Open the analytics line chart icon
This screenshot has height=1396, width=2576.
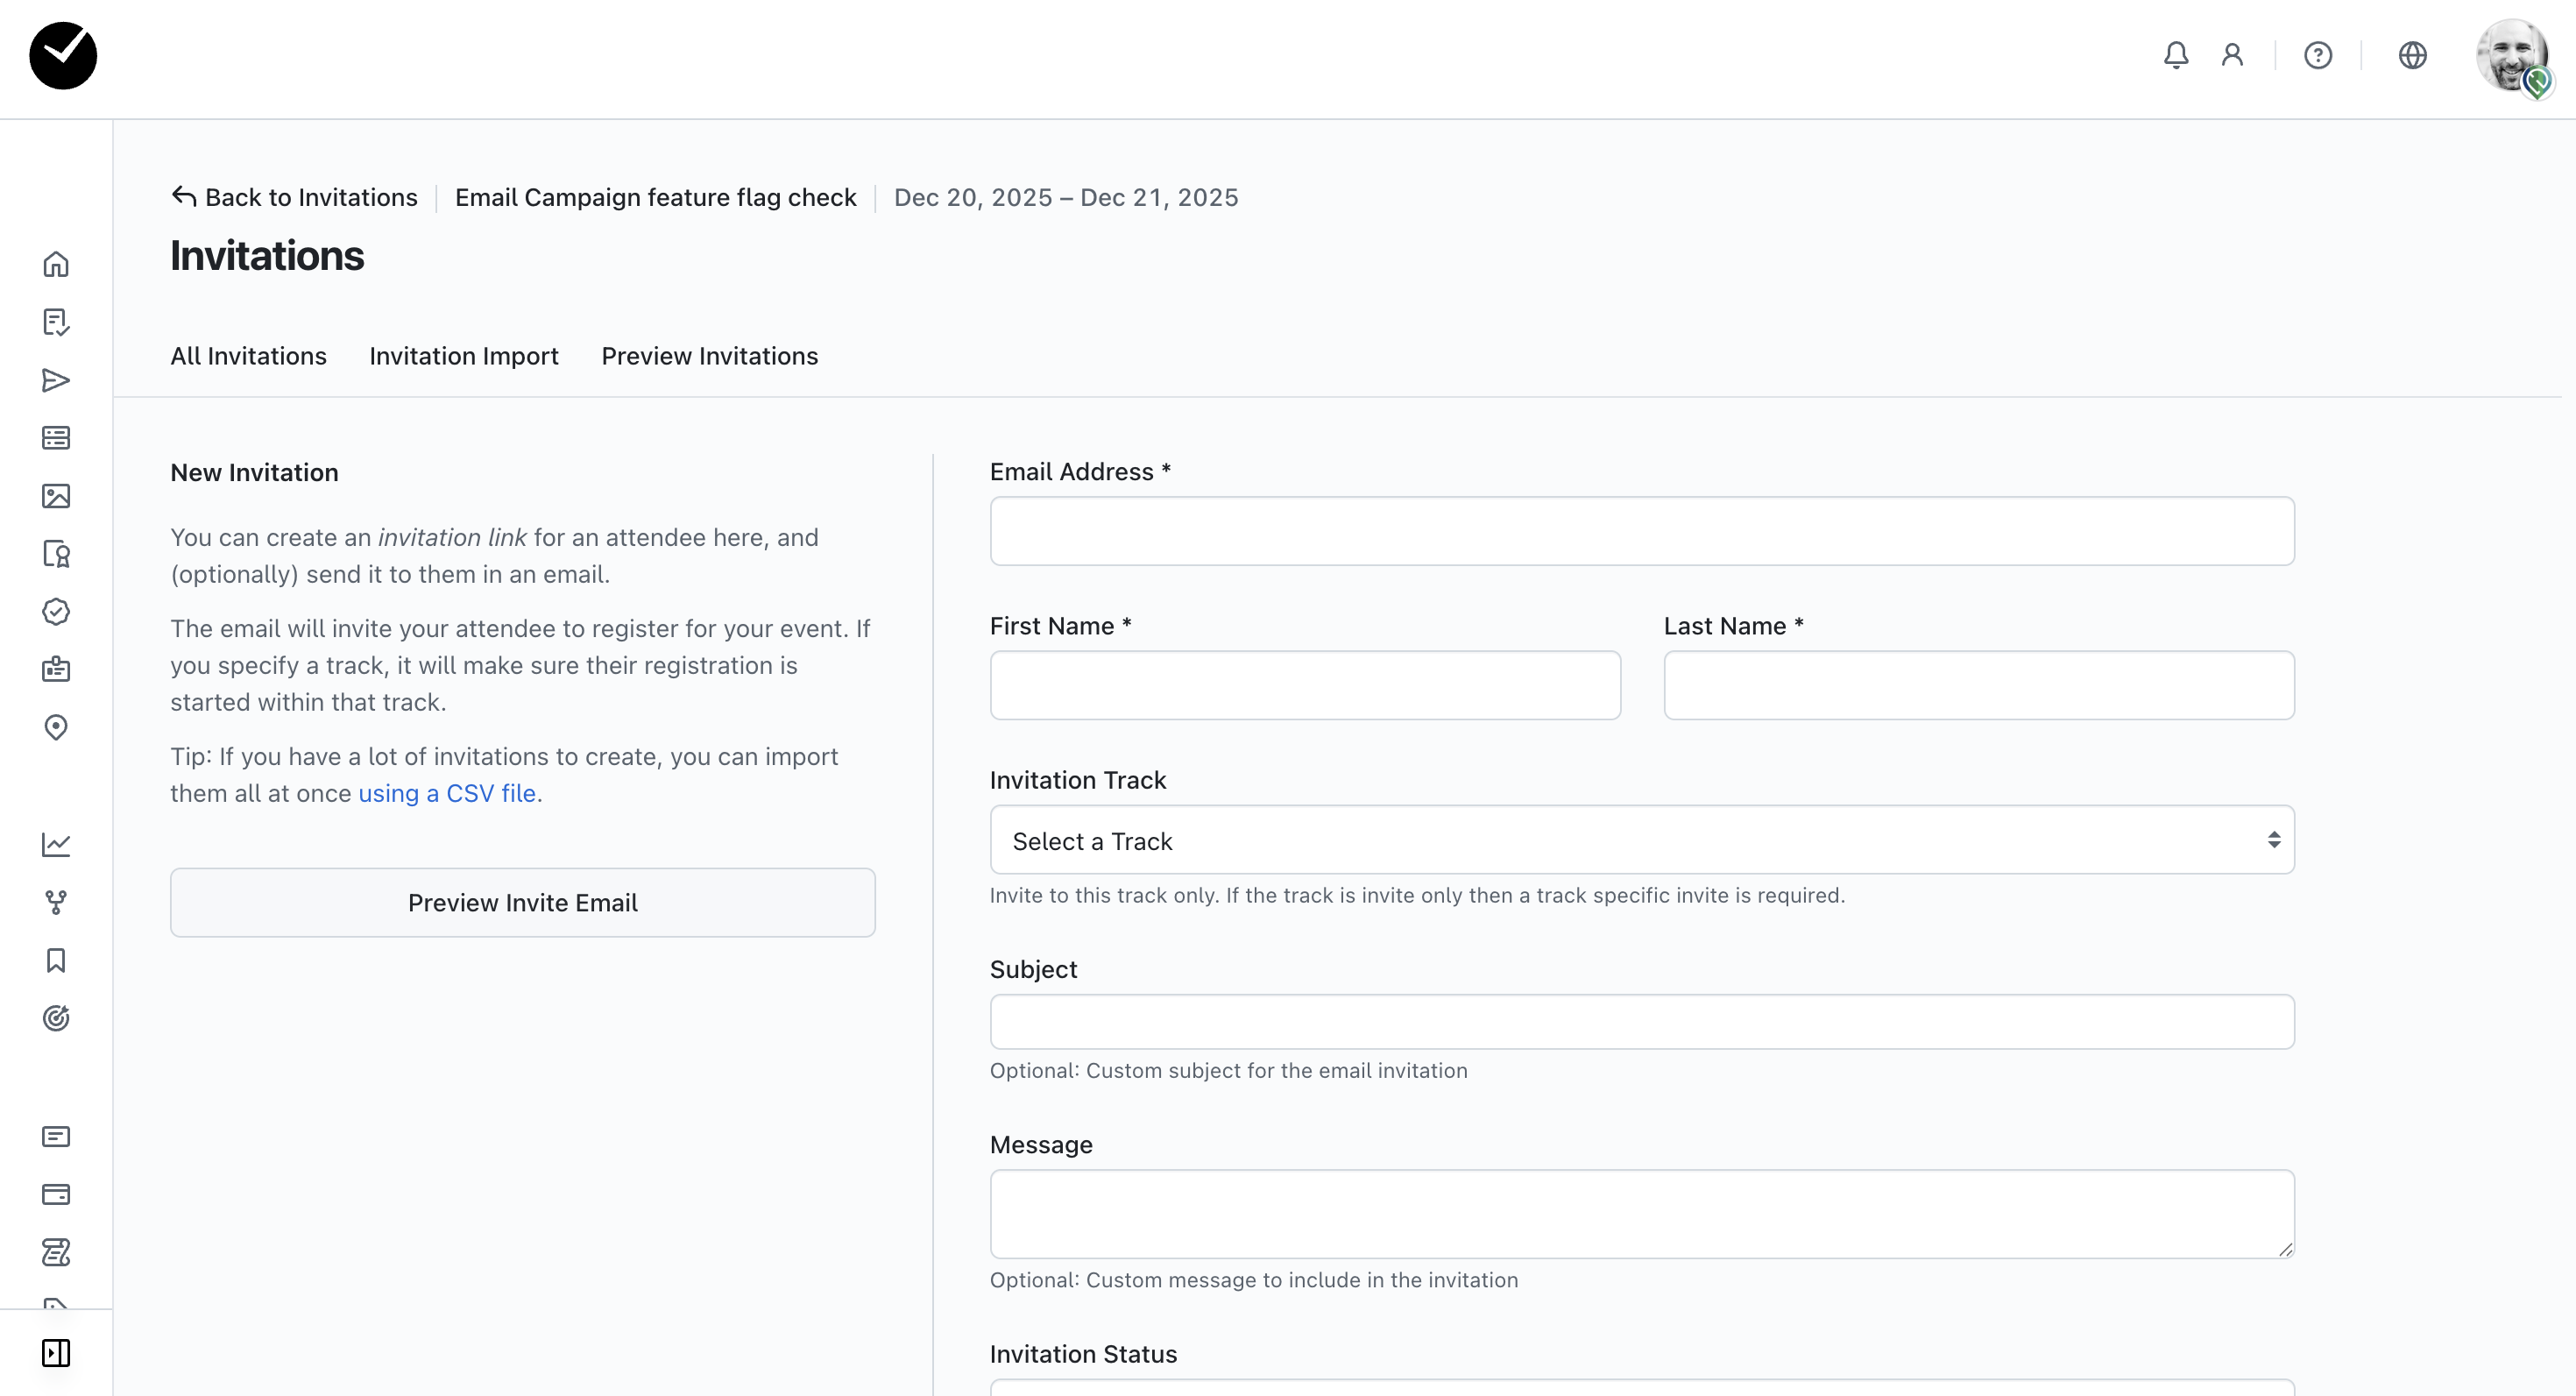tap(56, 844)
